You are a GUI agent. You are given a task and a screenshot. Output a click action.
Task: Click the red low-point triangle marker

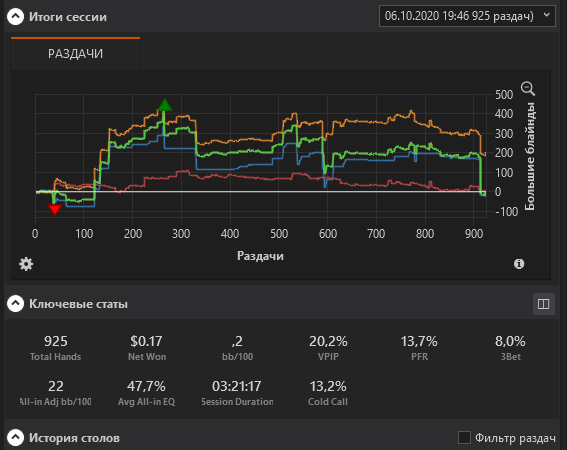[55, 210]
